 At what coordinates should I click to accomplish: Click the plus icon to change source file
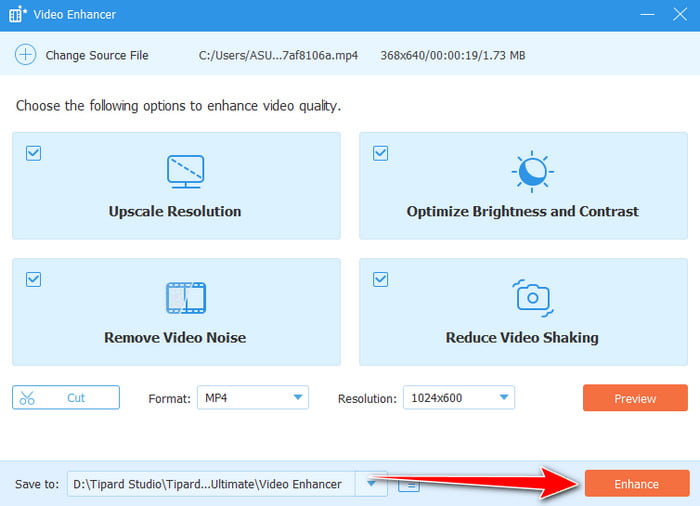point(25,55)
